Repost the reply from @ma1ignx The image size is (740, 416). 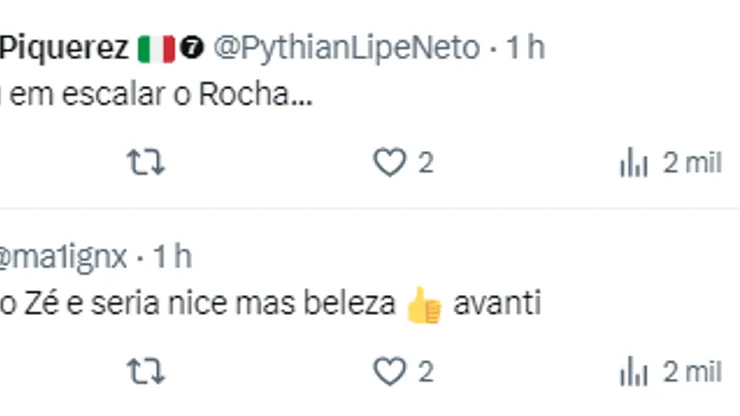tap(146, 372)
